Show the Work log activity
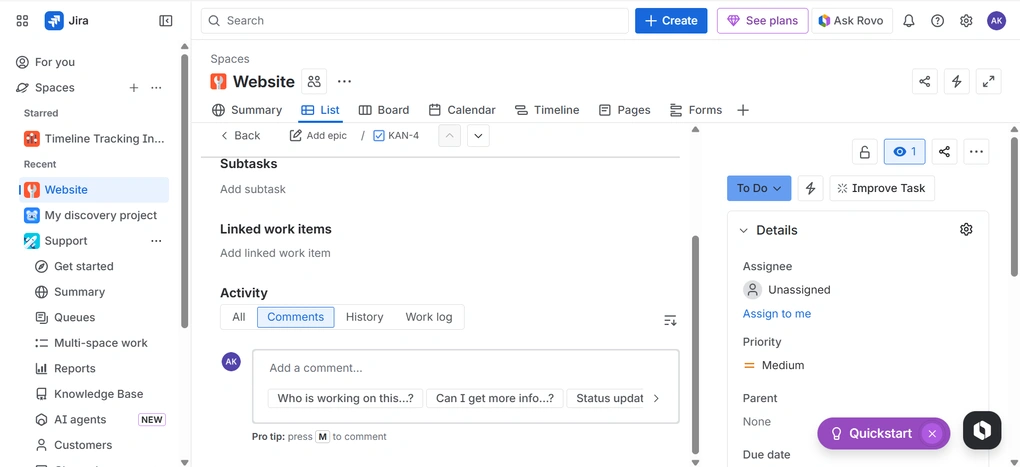Image resolution: width=1020 pixels, height=467 pixels. coord(429,317)
